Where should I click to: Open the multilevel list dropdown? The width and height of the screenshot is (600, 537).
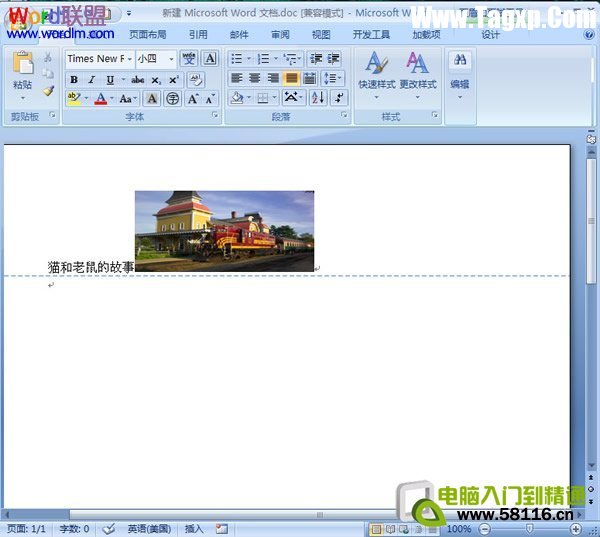point(293,59)
